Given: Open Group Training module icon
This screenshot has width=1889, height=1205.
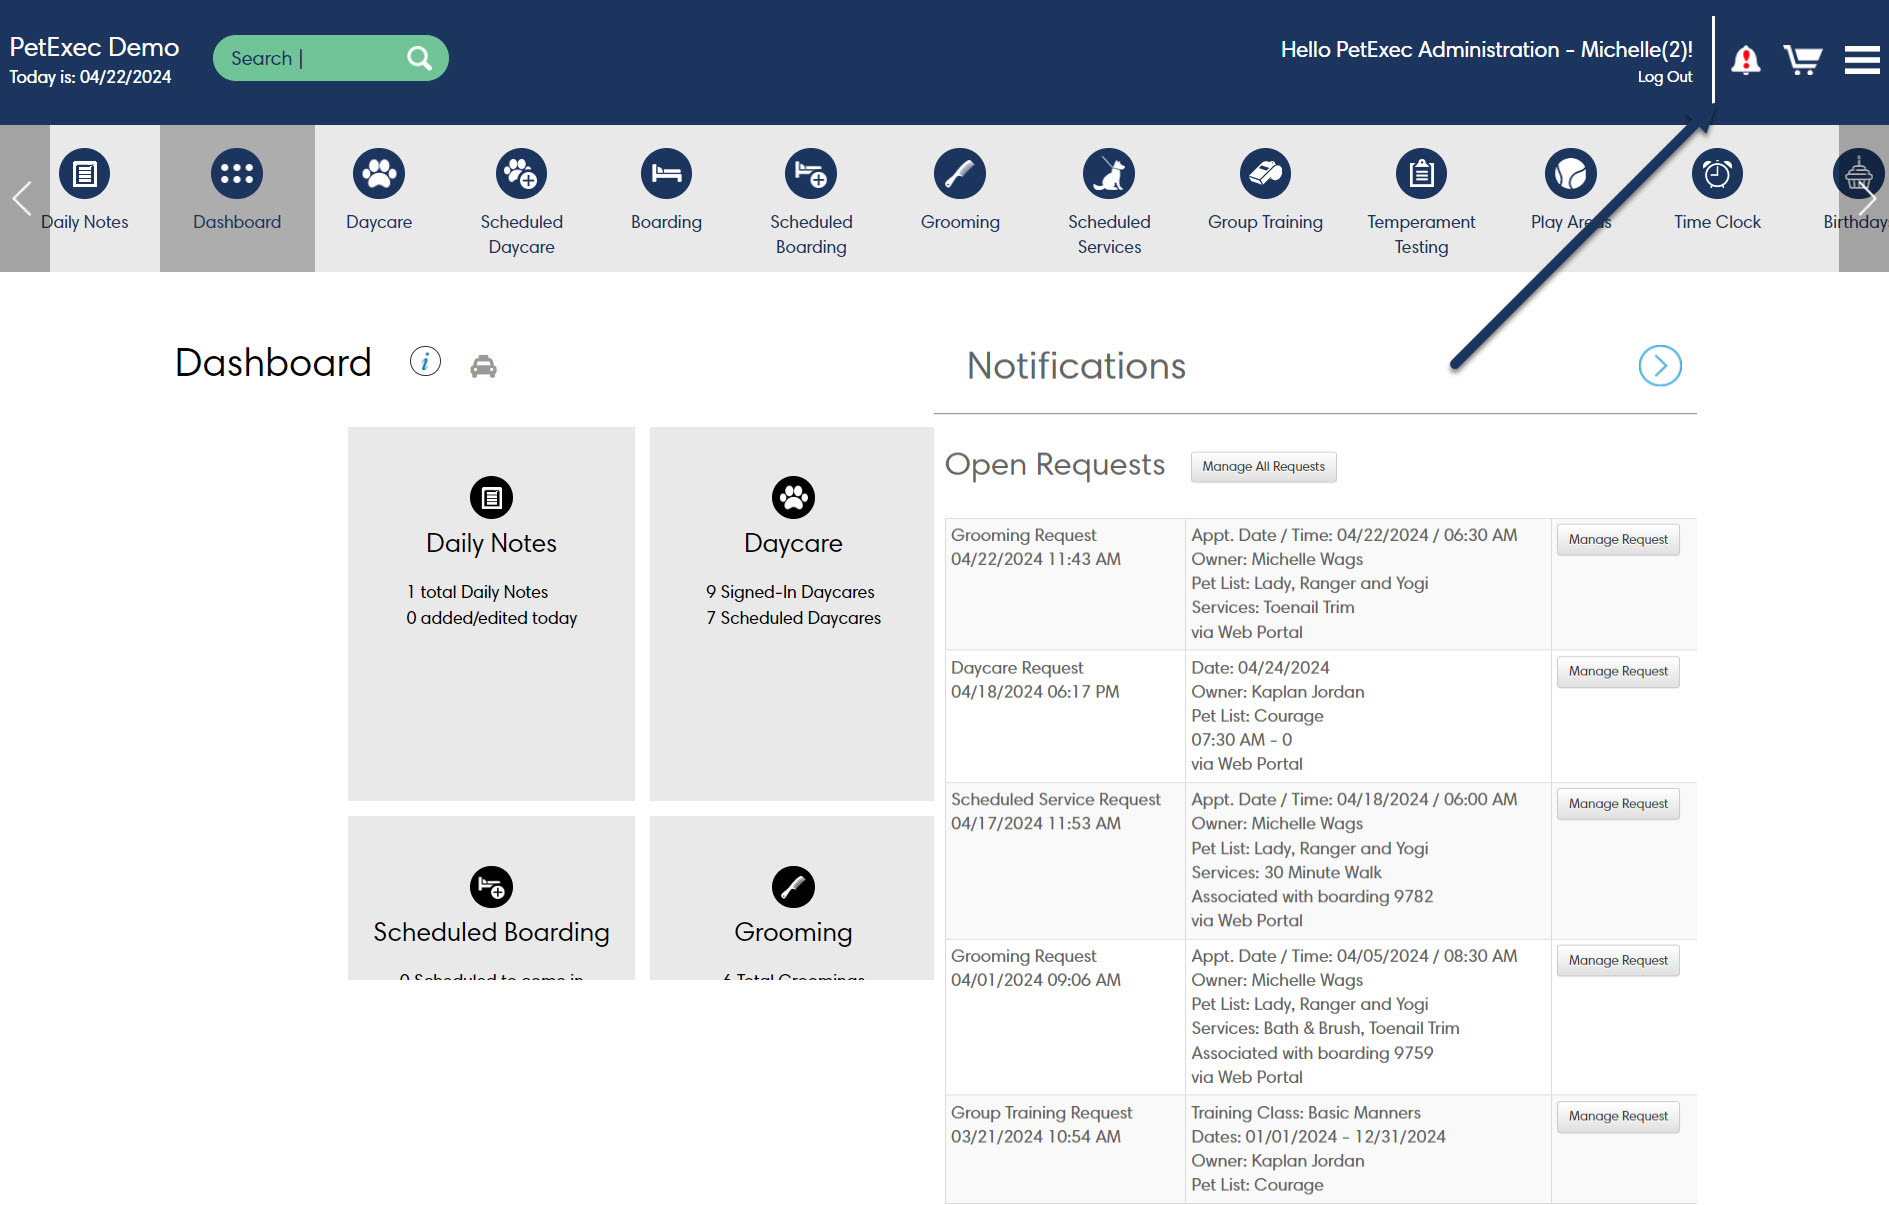Looking at the screenshot, I should [1264, 172].
